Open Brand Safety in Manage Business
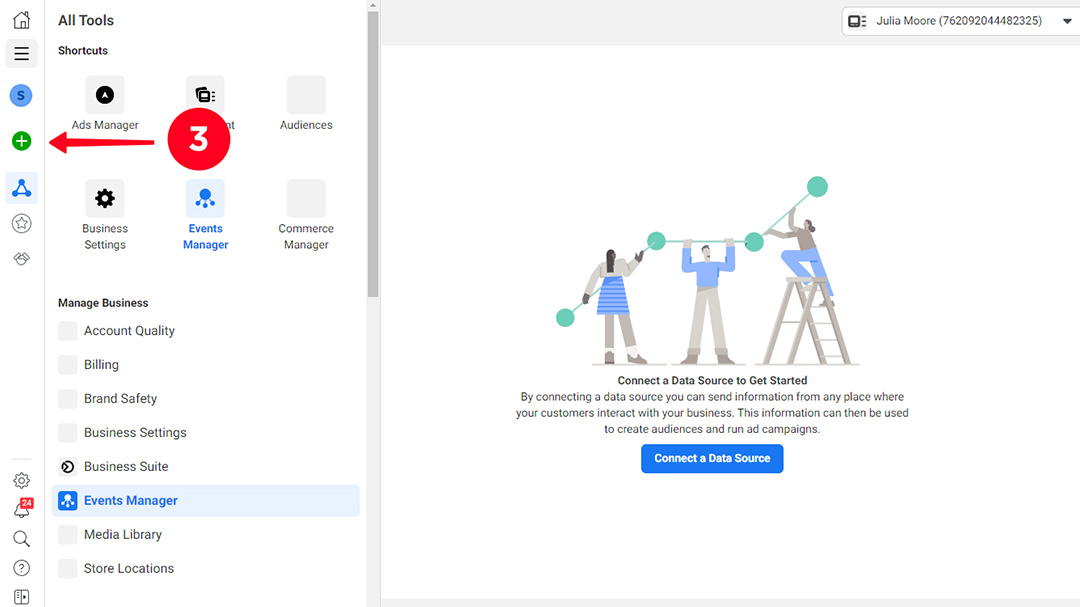Screen dimensions: 1080x607 tap(205, 398)
